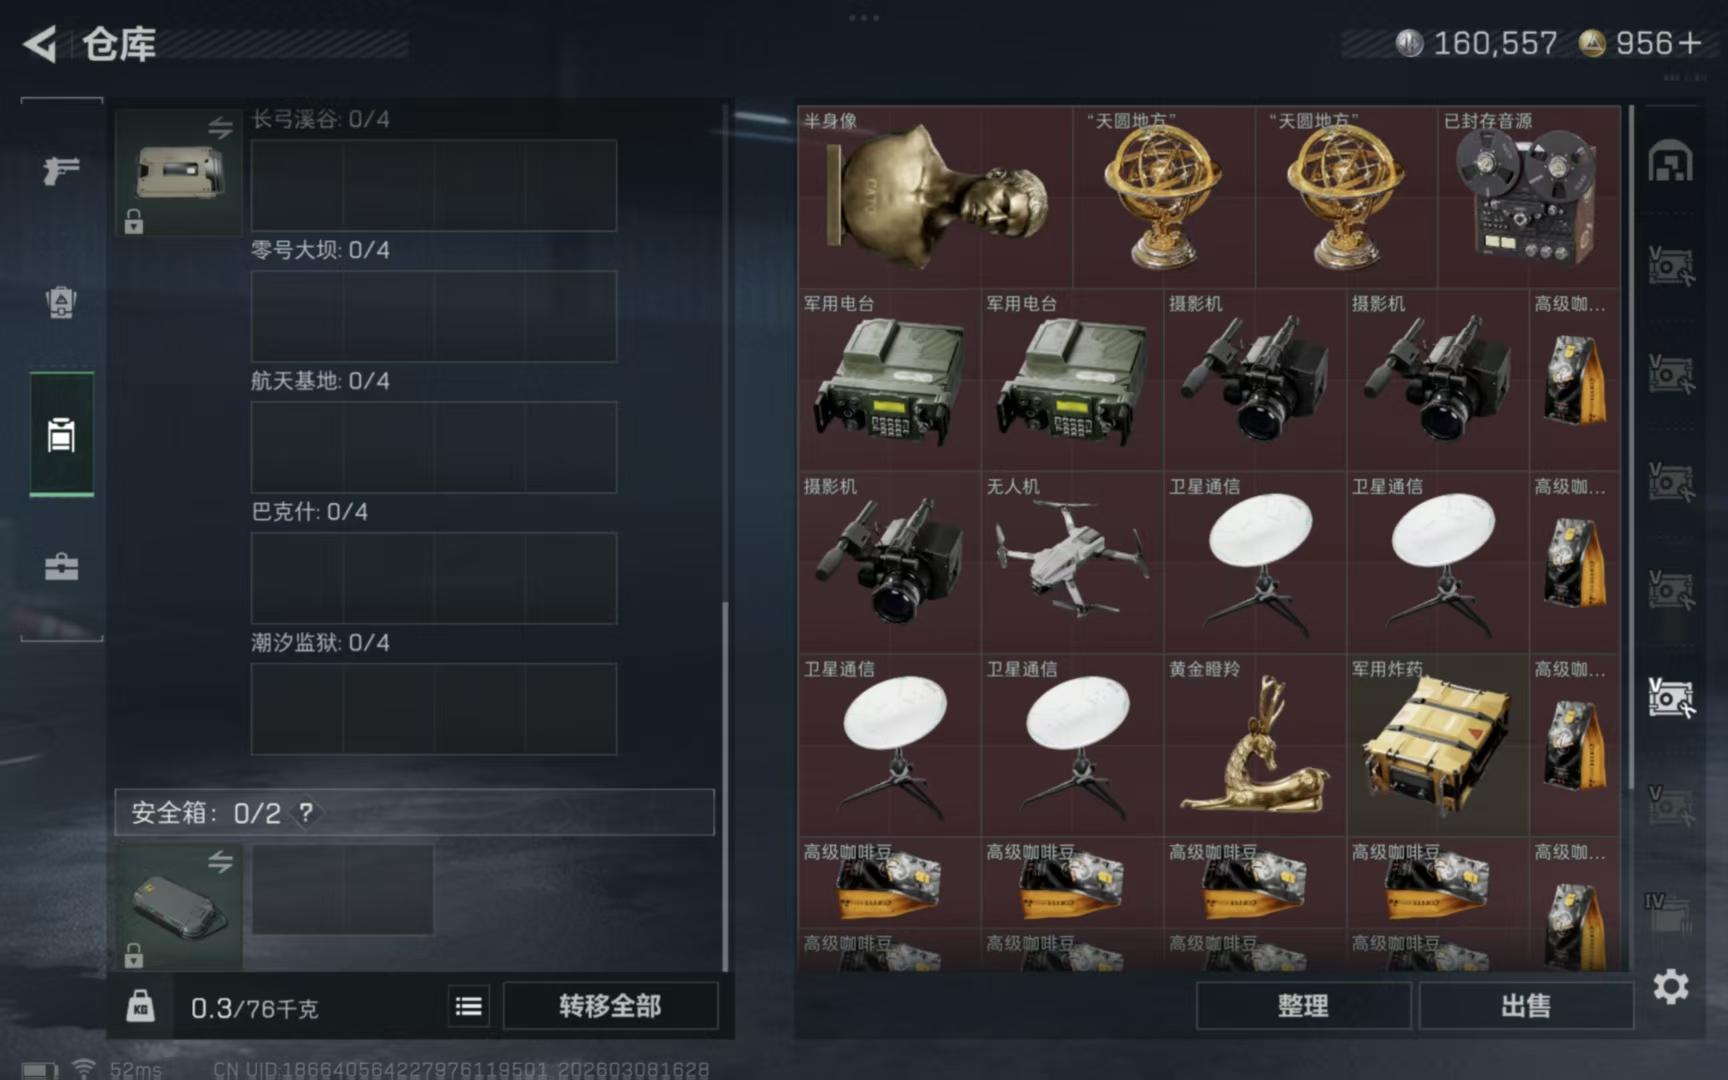The height and width of the screenshot is (1080, 1728).
Task: Select the 黄金瞪羚 golden gazelle item
Action: 1254,745
